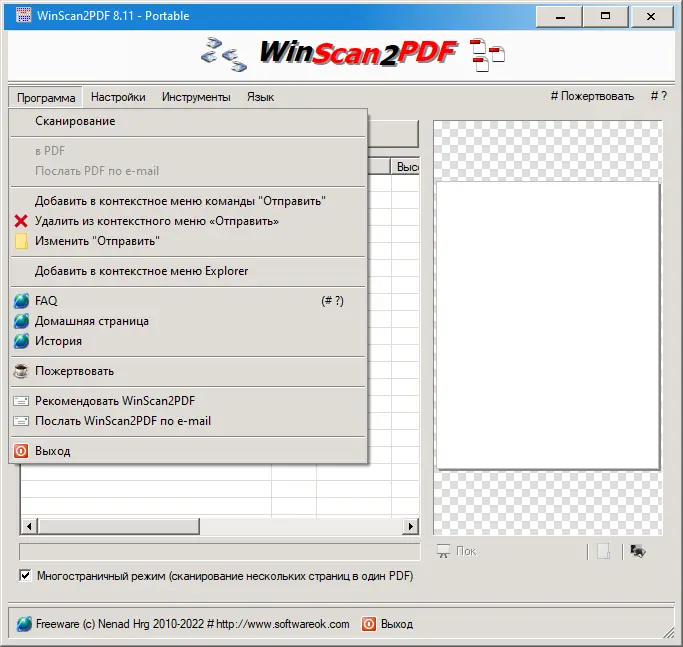The width and height of the screenshot is (683, 647).
Task: Choose Выход from the Программа menu
Action: click(x=188, y=451)
